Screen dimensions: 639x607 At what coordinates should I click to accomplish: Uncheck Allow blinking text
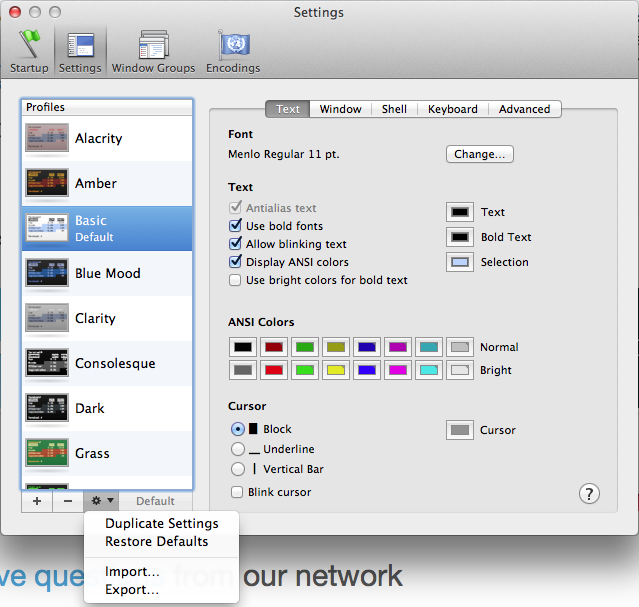[x=235, y=243]
